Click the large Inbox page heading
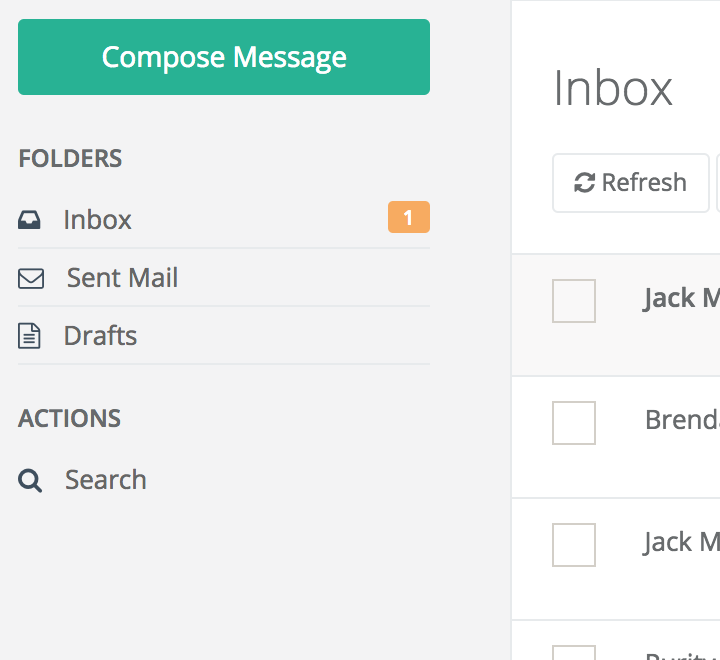Screen dimensions: 720x660 click(x=613, y=88)
